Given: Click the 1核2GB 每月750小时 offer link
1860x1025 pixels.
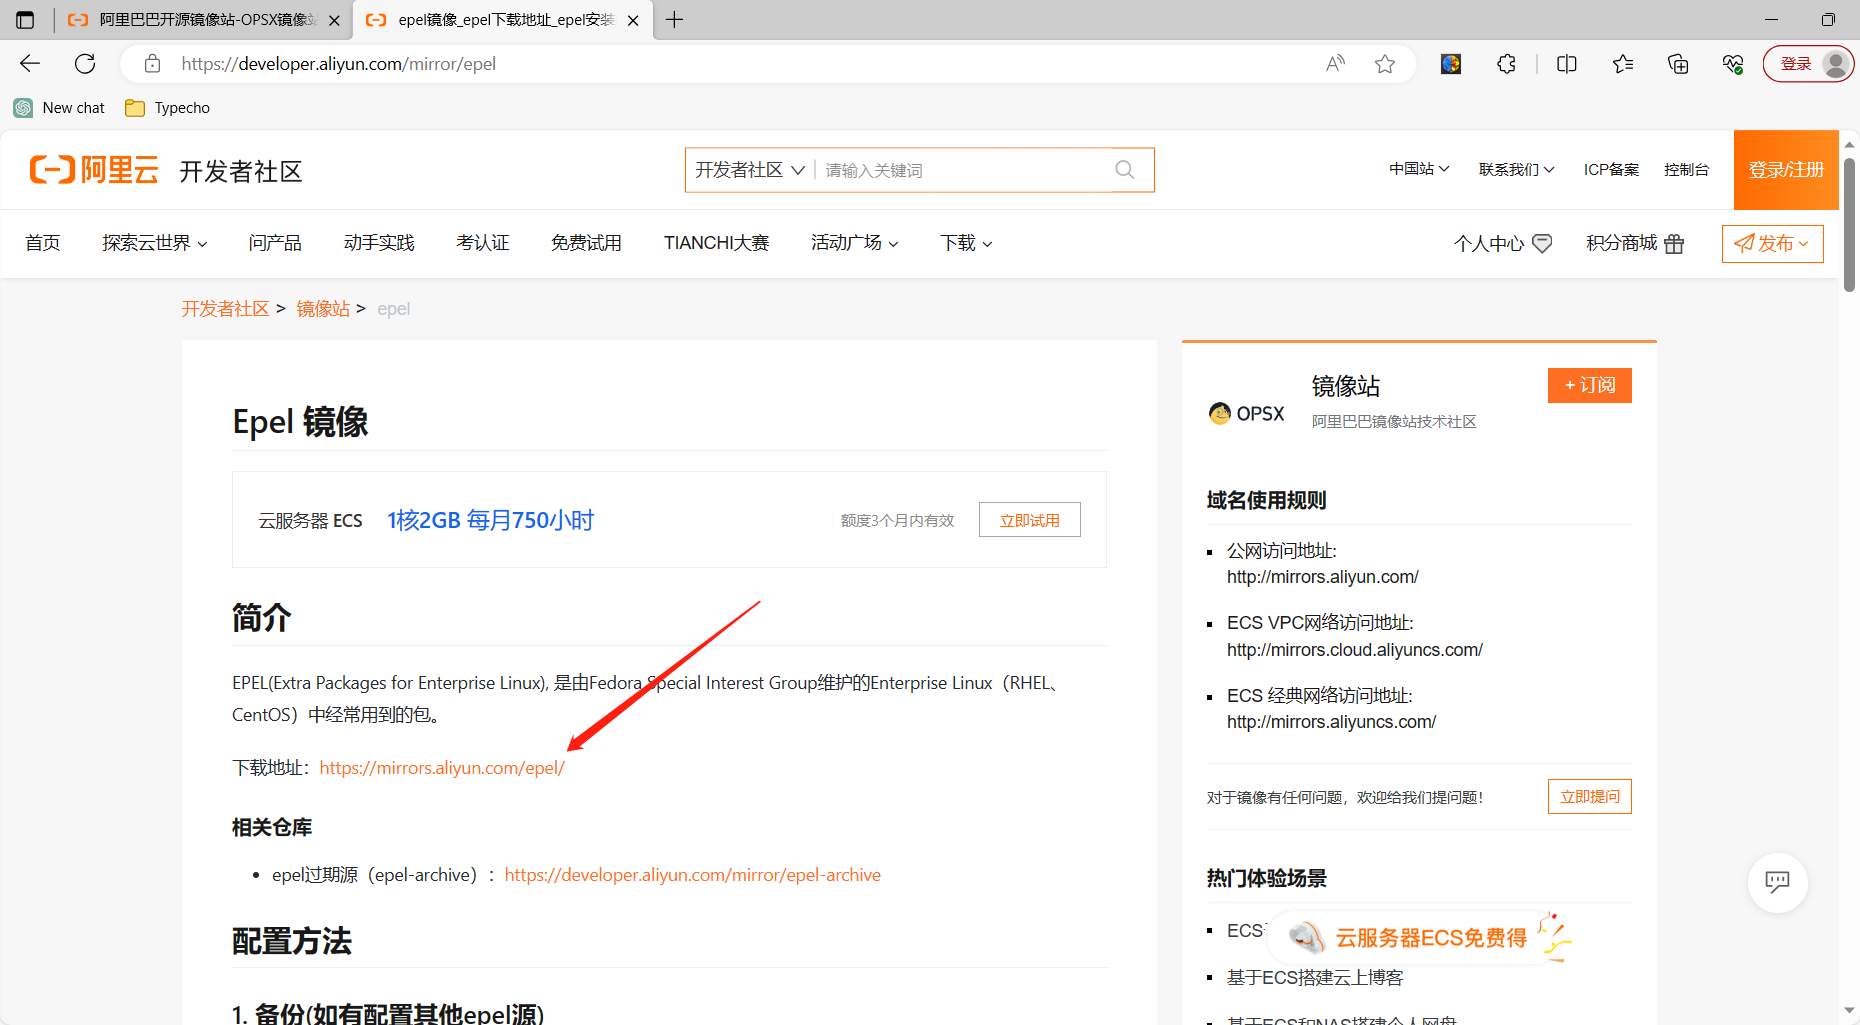Looking at the screenshot, I should [490, 520].
